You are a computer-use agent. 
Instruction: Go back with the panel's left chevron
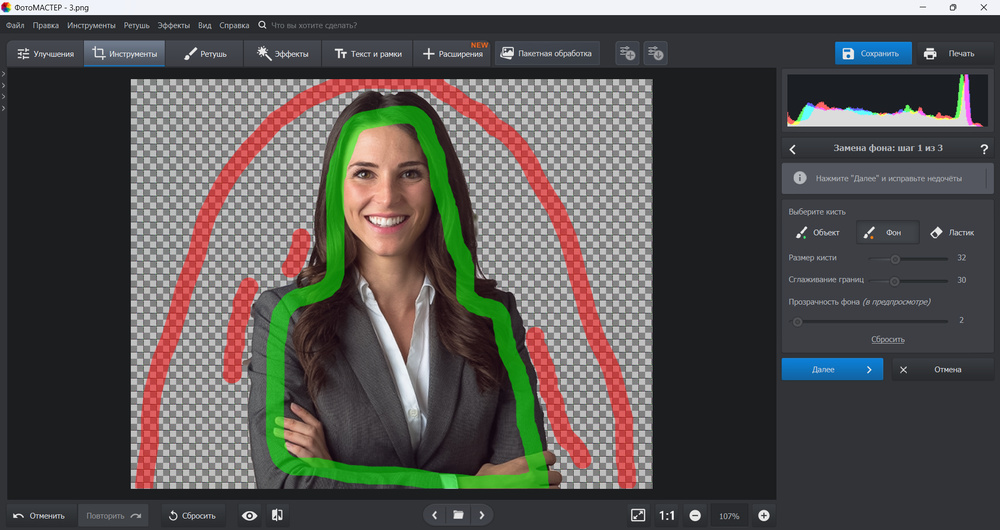(x=793, y=149)
